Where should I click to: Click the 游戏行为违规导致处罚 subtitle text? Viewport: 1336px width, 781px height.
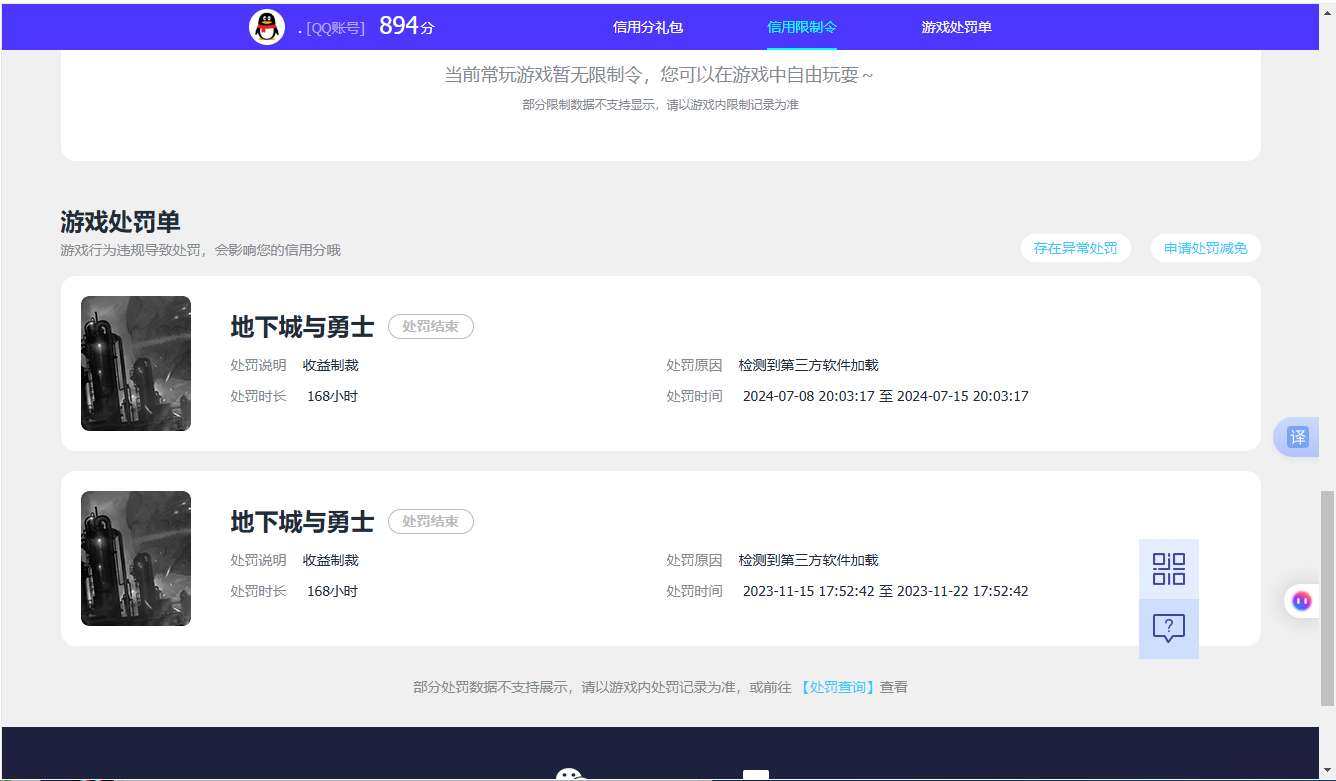(x=200, y=250)
